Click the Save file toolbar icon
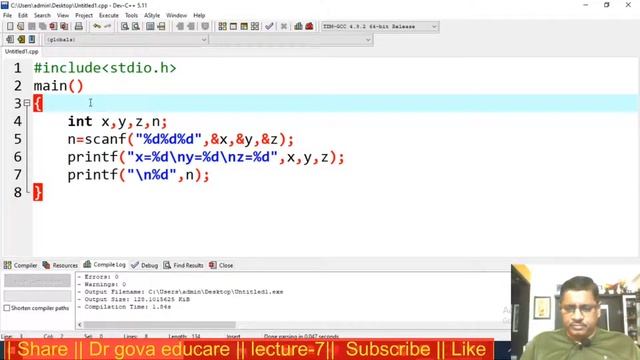 pos(31,27)
